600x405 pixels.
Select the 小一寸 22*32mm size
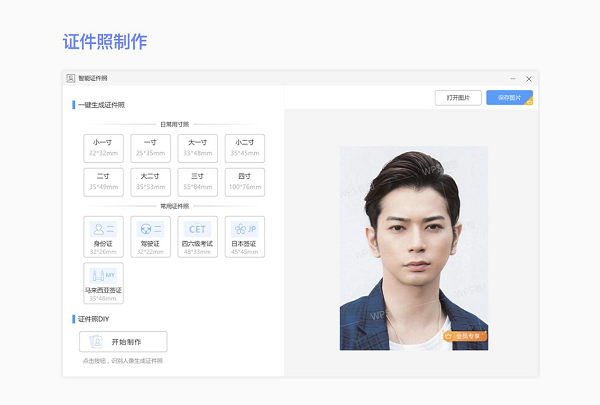click(x=103, y=148)
